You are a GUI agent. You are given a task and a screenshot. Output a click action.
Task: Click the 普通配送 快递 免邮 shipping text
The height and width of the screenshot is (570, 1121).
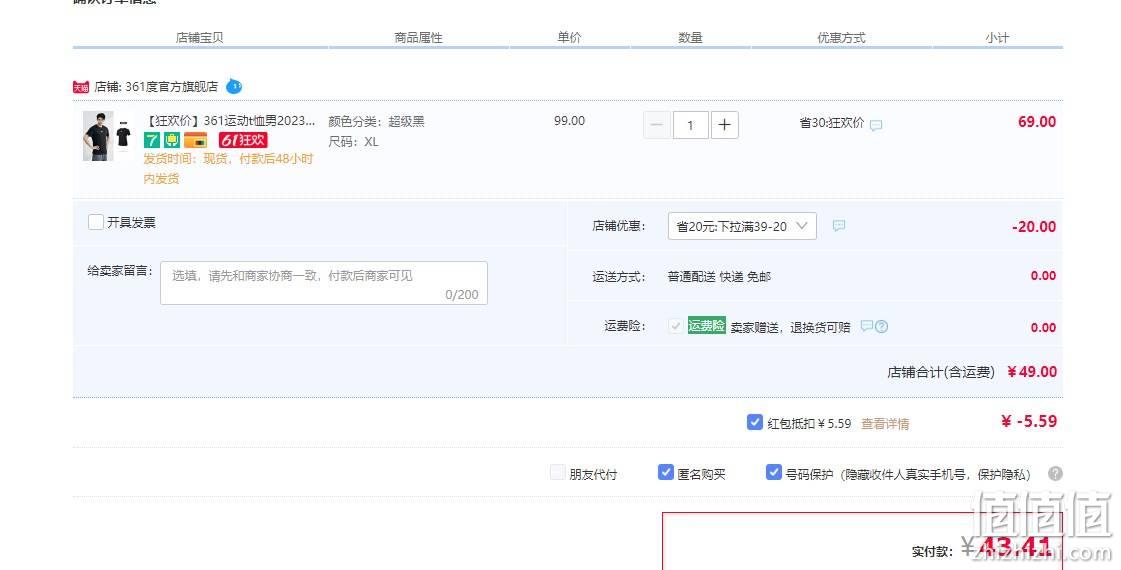[x=719, y=277]
